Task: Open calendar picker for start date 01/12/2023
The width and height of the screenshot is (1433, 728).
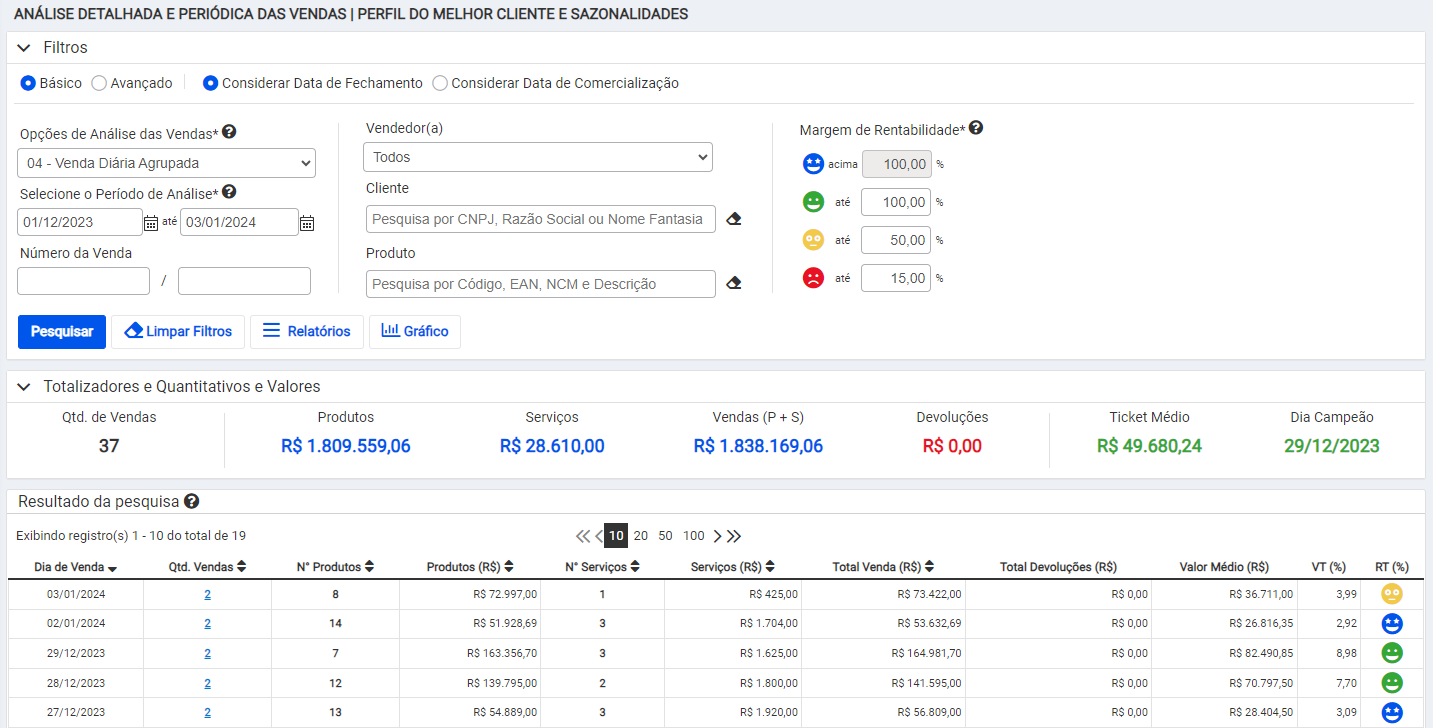Action: (151, 223)
